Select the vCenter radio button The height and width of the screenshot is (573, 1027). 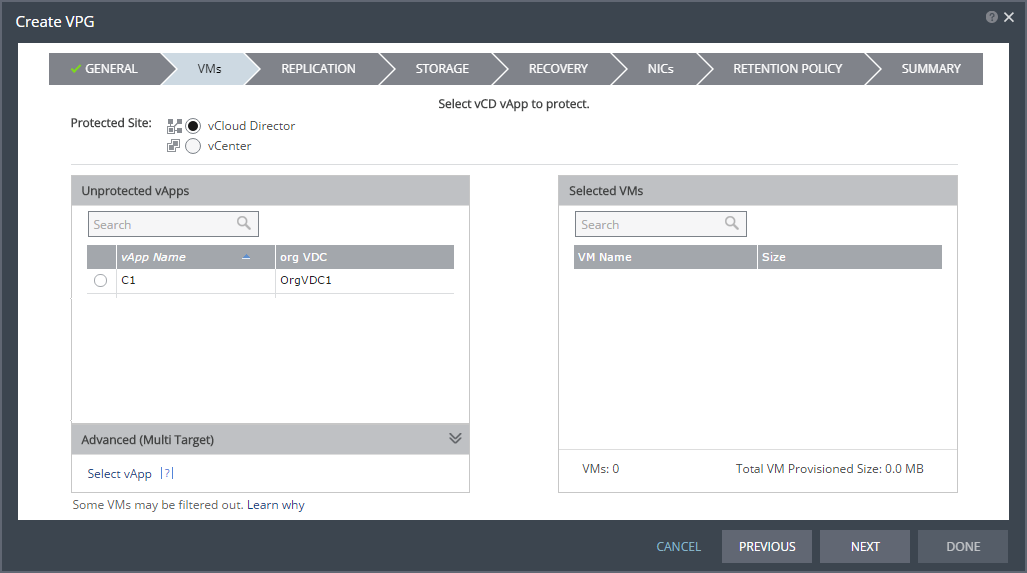point(193,146)
